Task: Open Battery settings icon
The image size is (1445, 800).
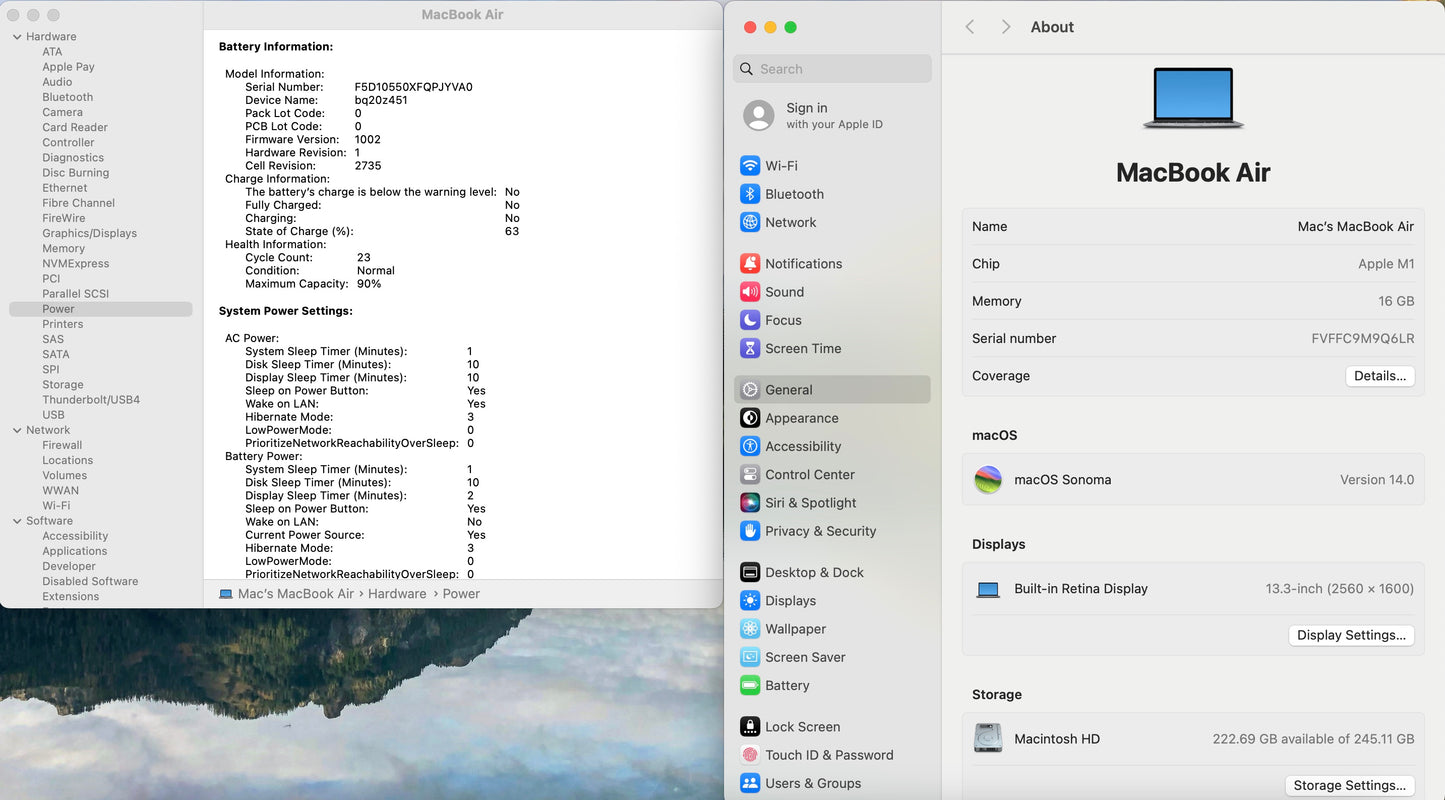Action: 749,686
